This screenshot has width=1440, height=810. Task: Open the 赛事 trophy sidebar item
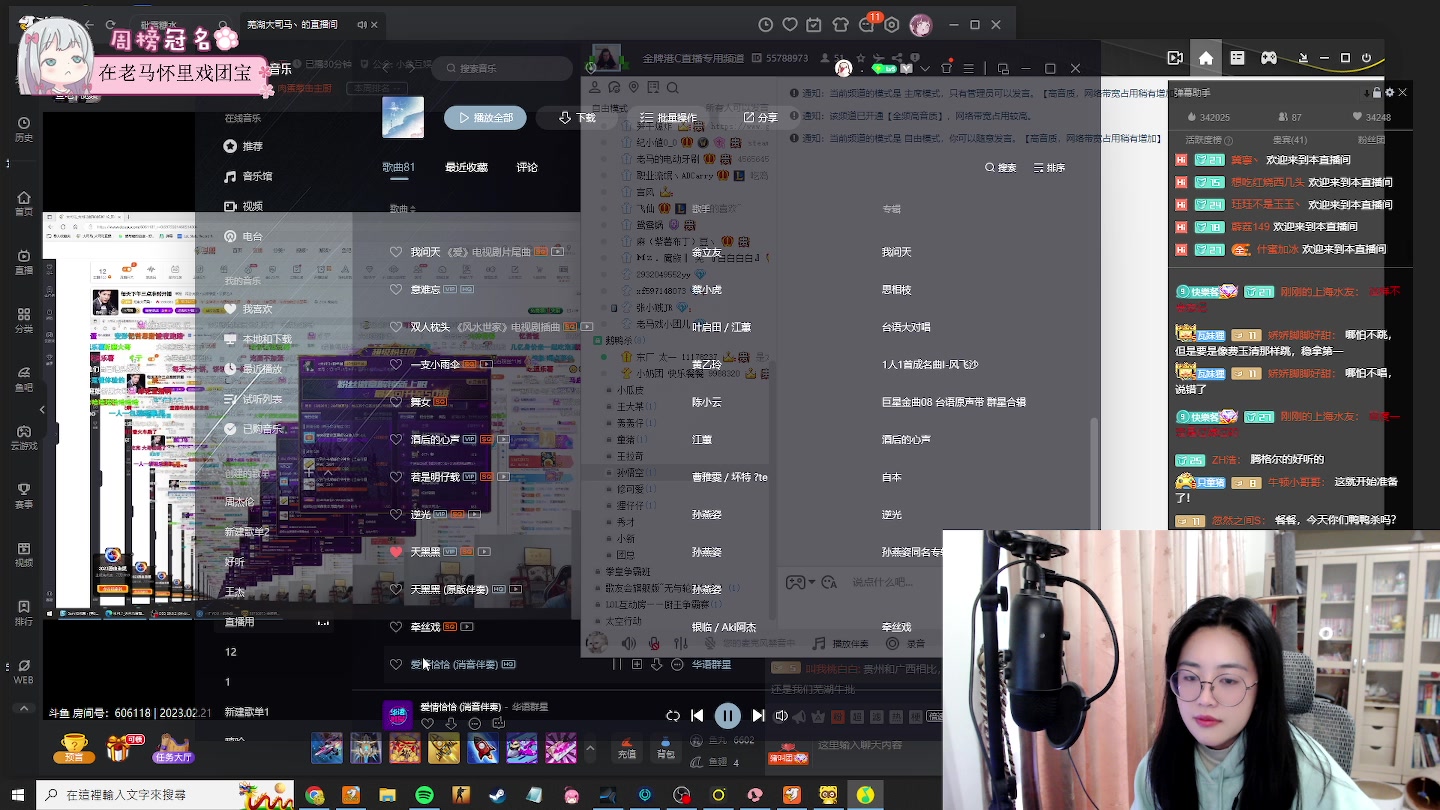coord(23,495)
